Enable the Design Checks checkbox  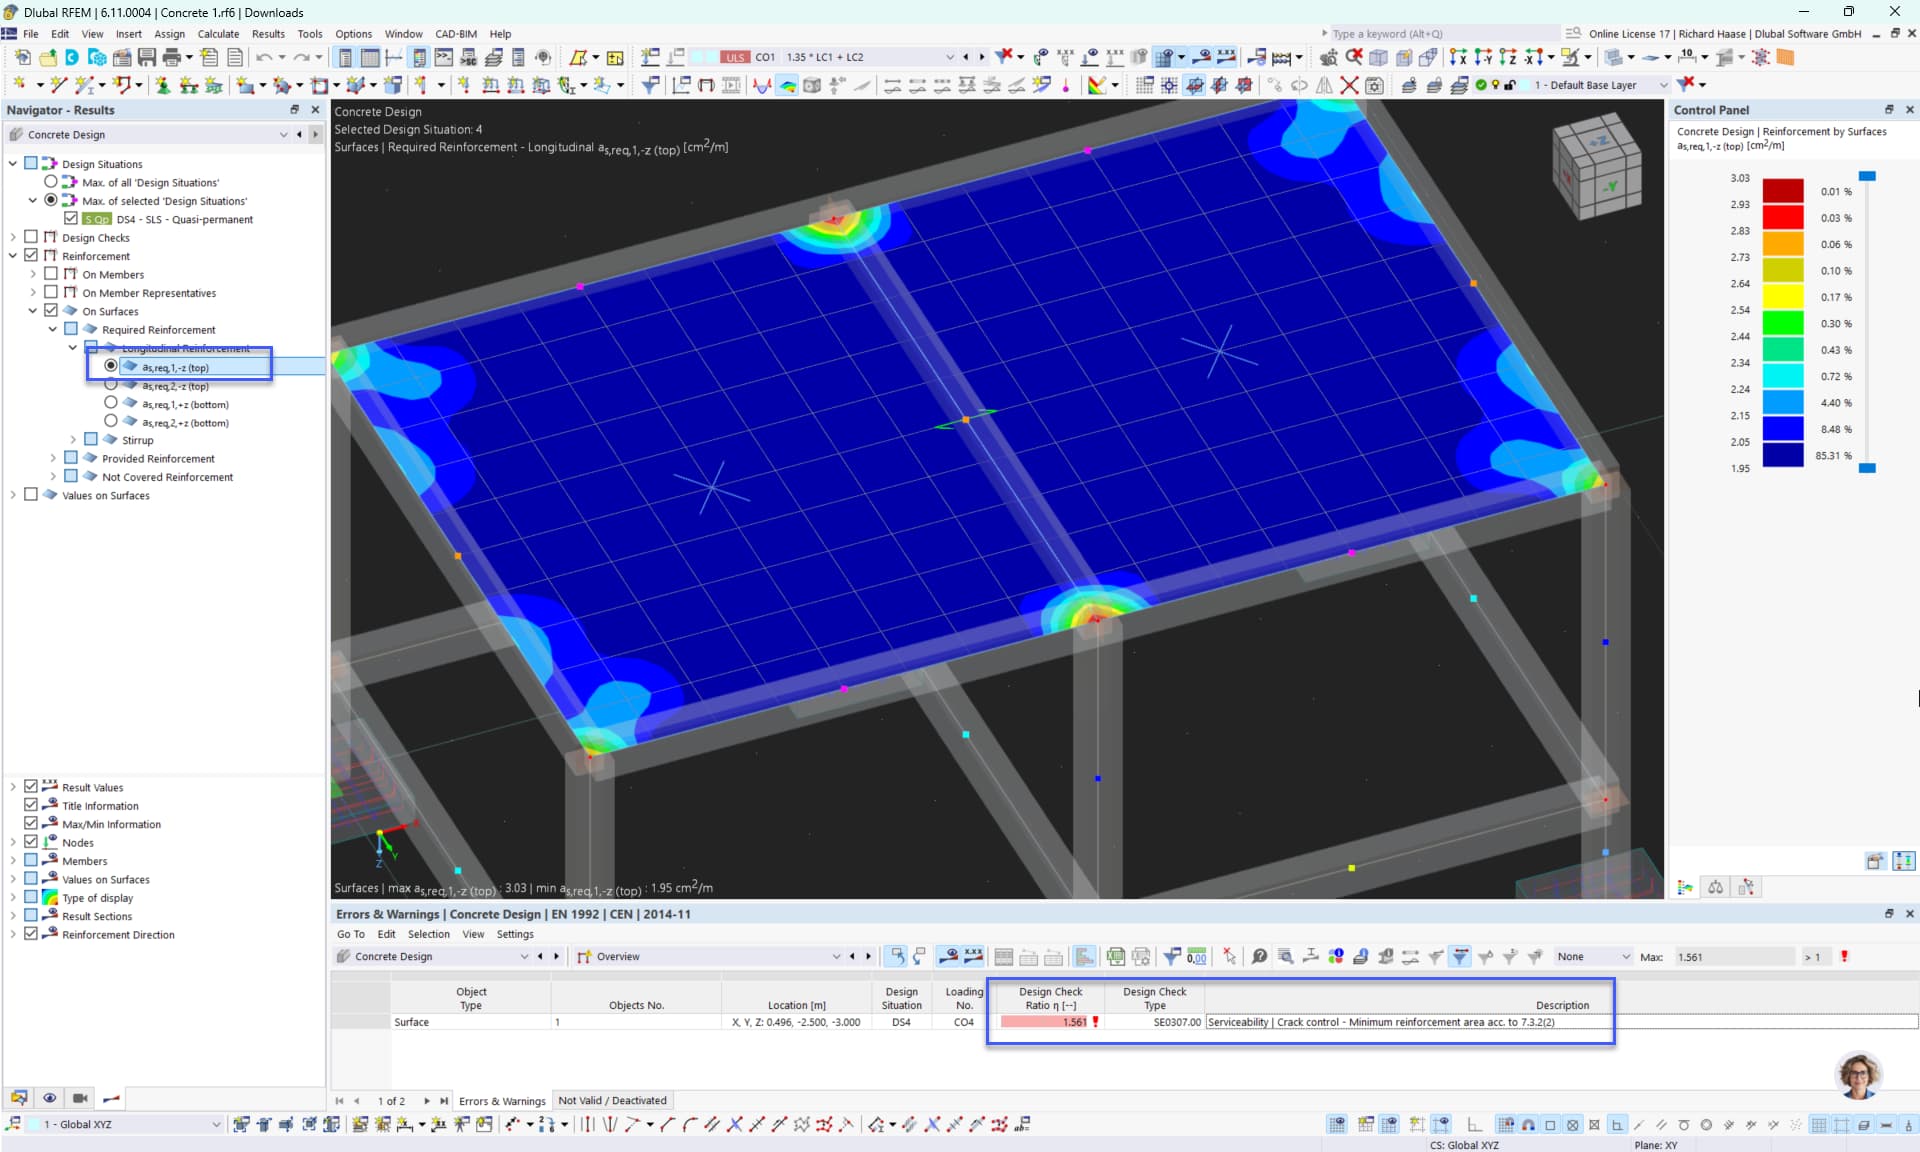pyautogui.click(x=31, y=237)
